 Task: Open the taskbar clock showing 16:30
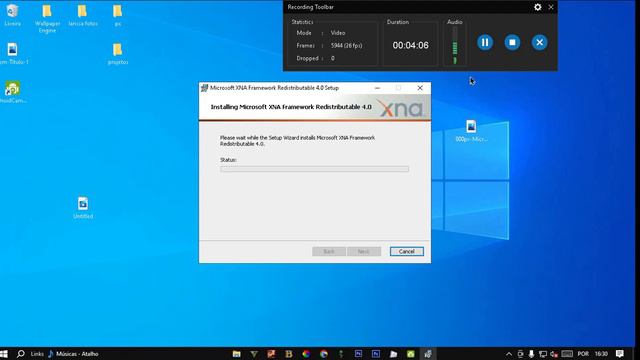pos(601,354)
